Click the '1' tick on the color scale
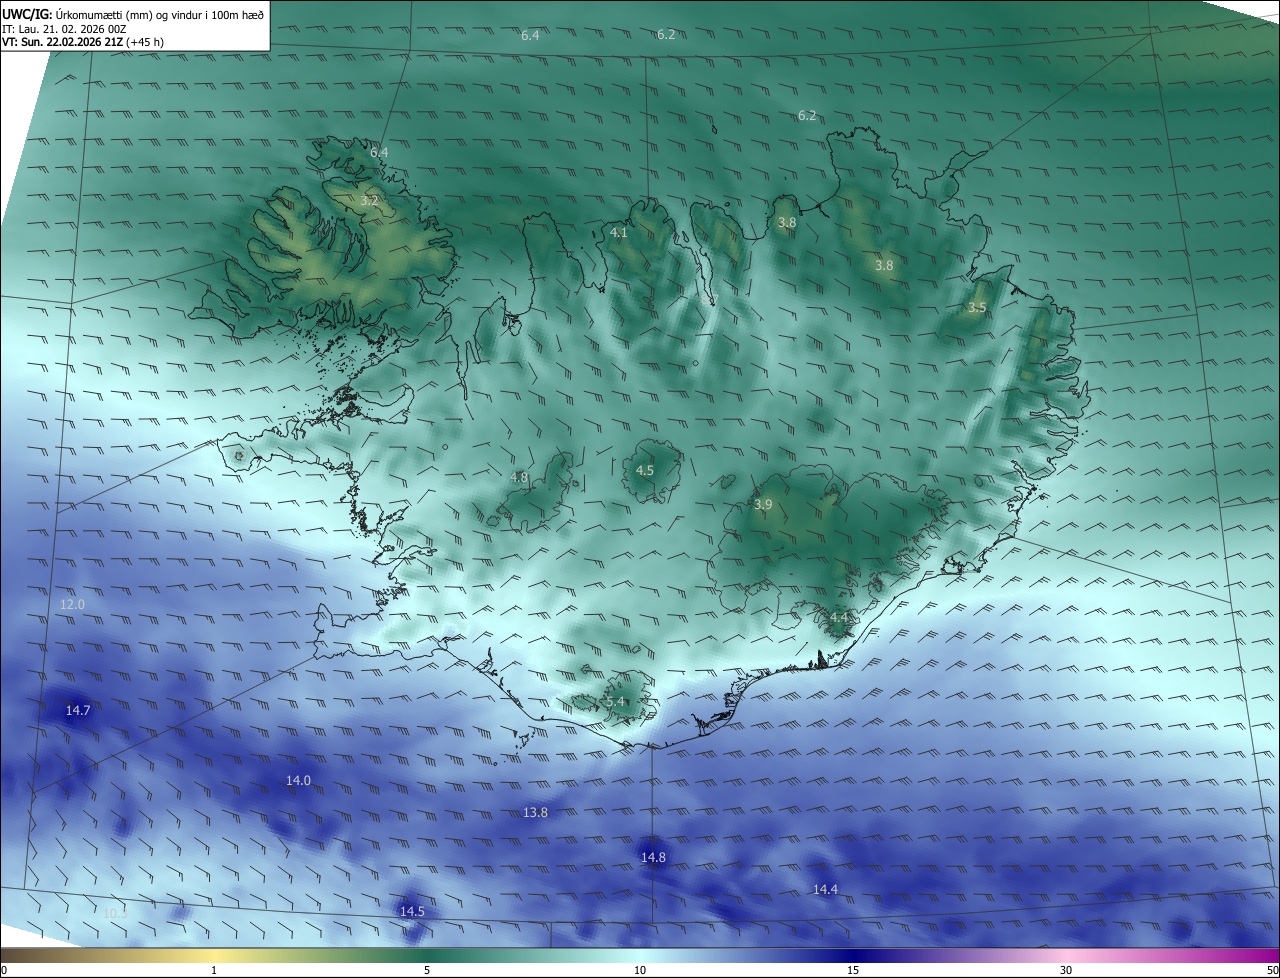The width and height of the screenshot is (1280, 978). [x=214, y=971]
